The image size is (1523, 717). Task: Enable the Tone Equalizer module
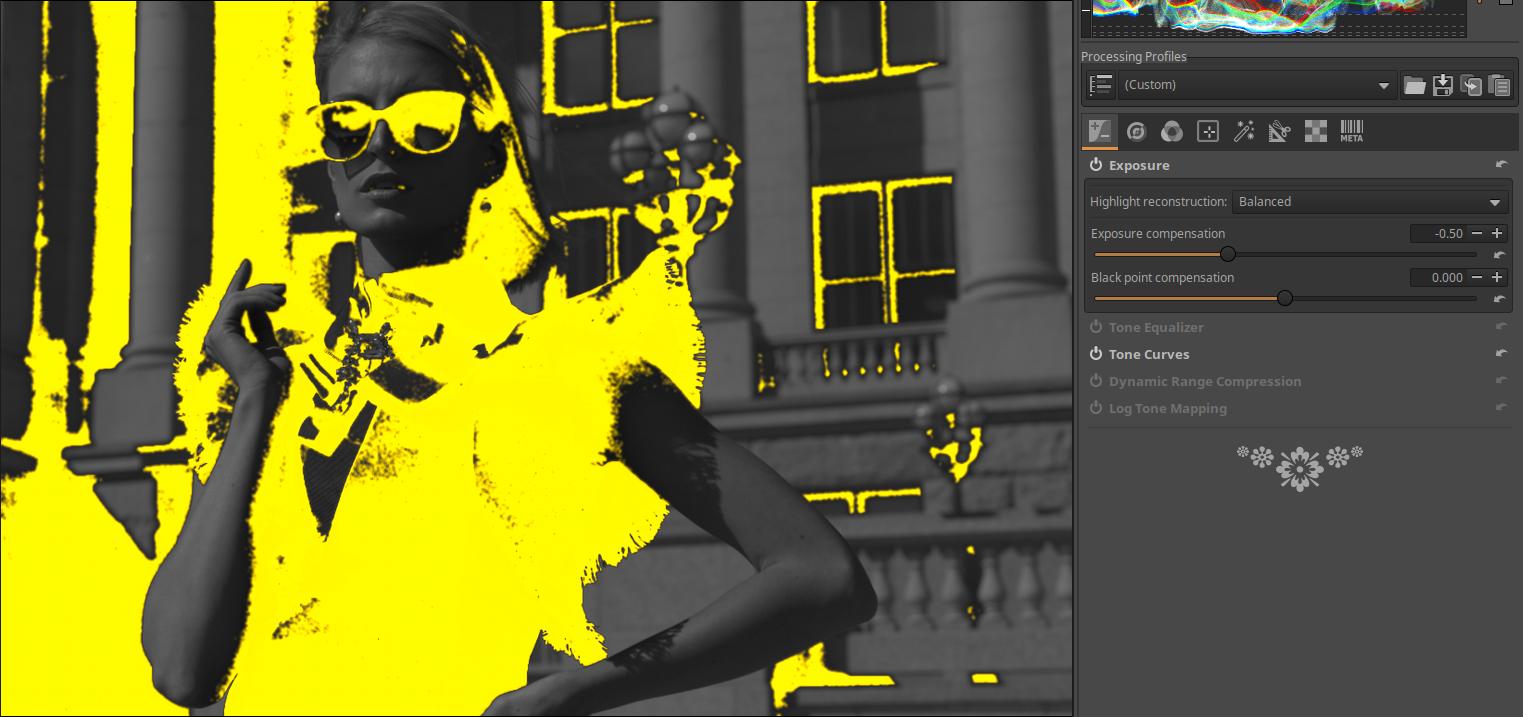pyautogui.click(x=1096, y=327)
